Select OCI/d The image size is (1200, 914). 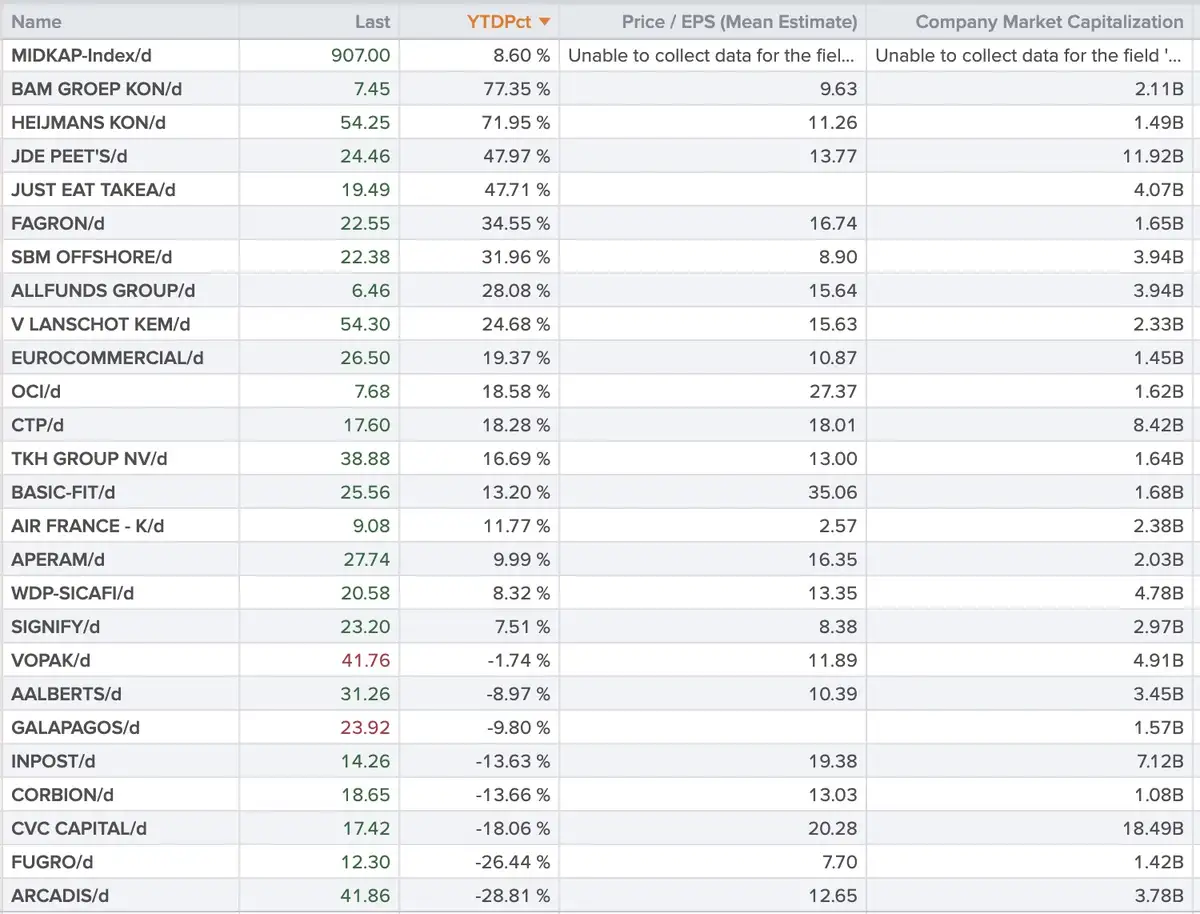point(36,391)
